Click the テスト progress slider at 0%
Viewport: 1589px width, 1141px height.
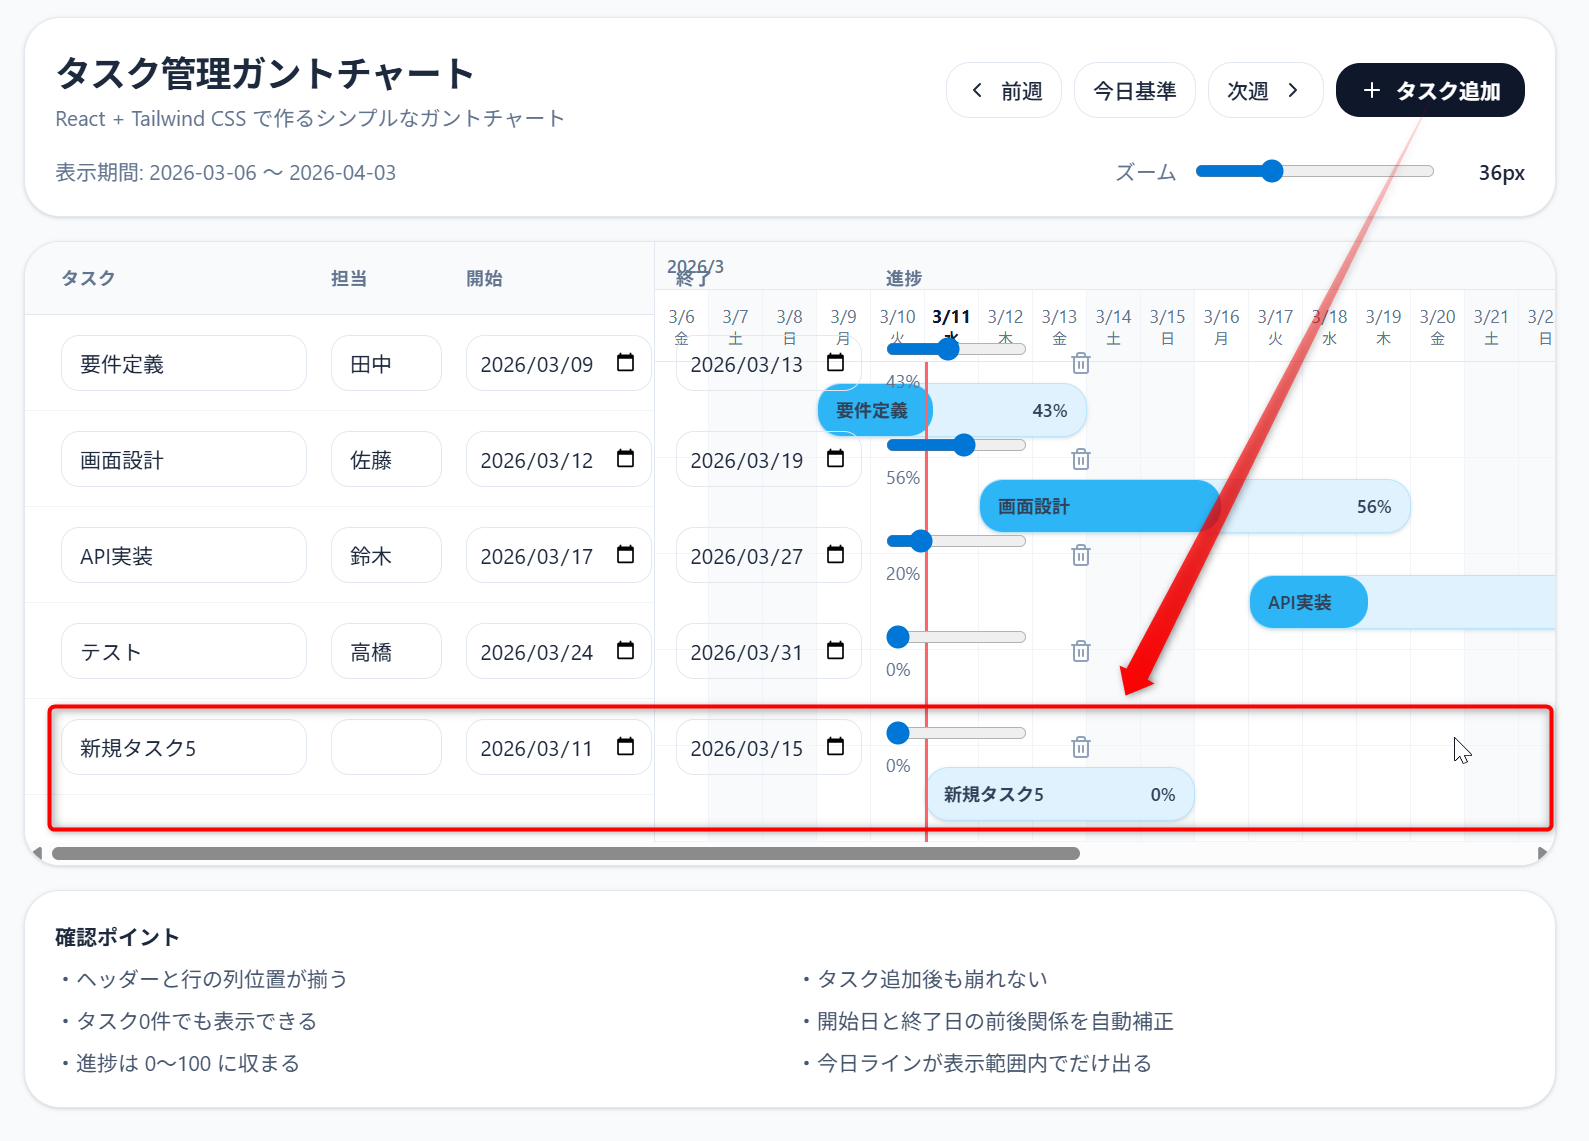[x=957, y=637]
